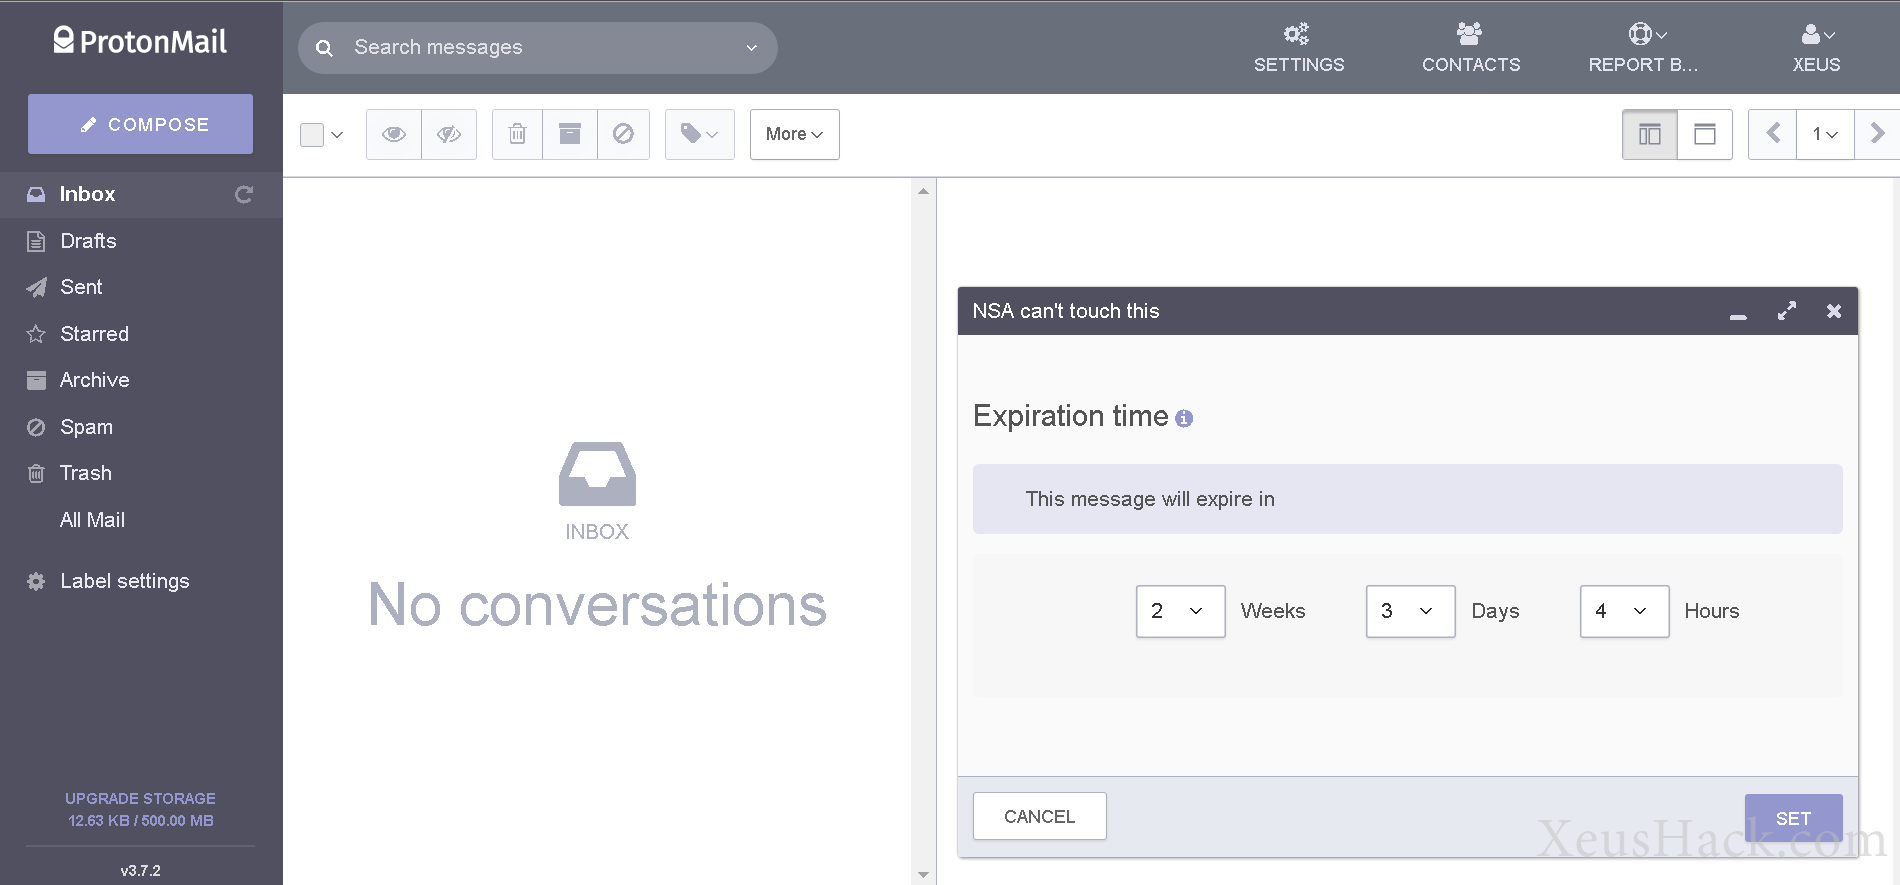Open the Report Bug menu
Image resolution: width=1900 pixels, height=885 pixels.
pos(1643,49)
